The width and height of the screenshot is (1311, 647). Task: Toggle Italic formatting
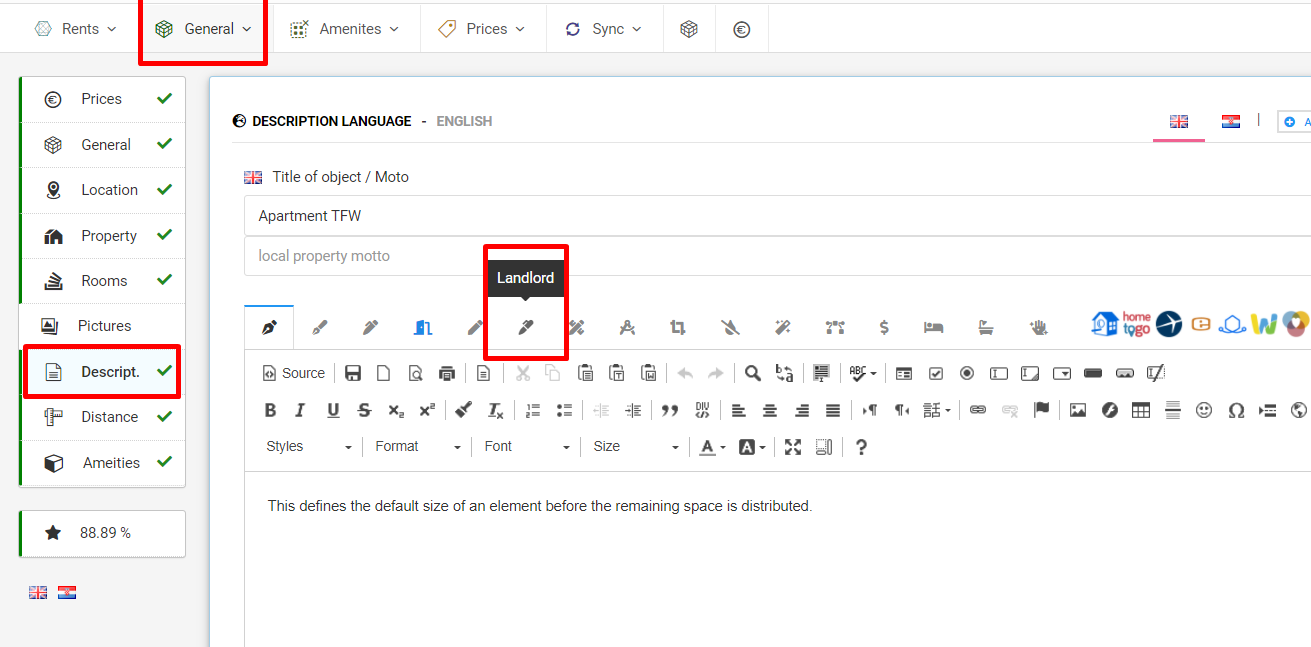point(300,410)
